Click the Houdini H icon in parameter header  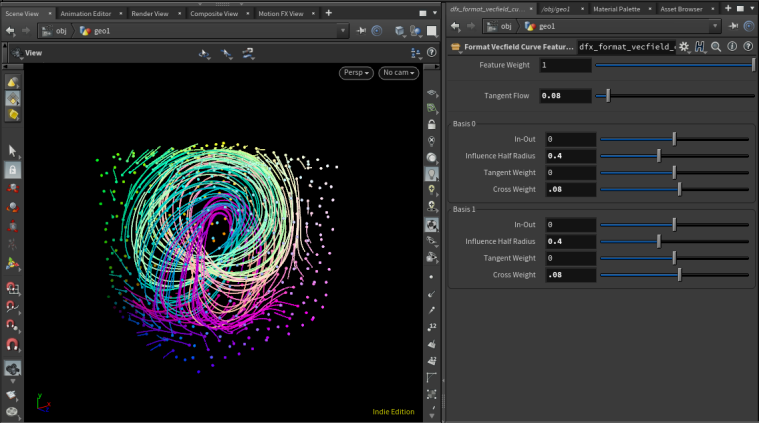[x=701, y=46]
